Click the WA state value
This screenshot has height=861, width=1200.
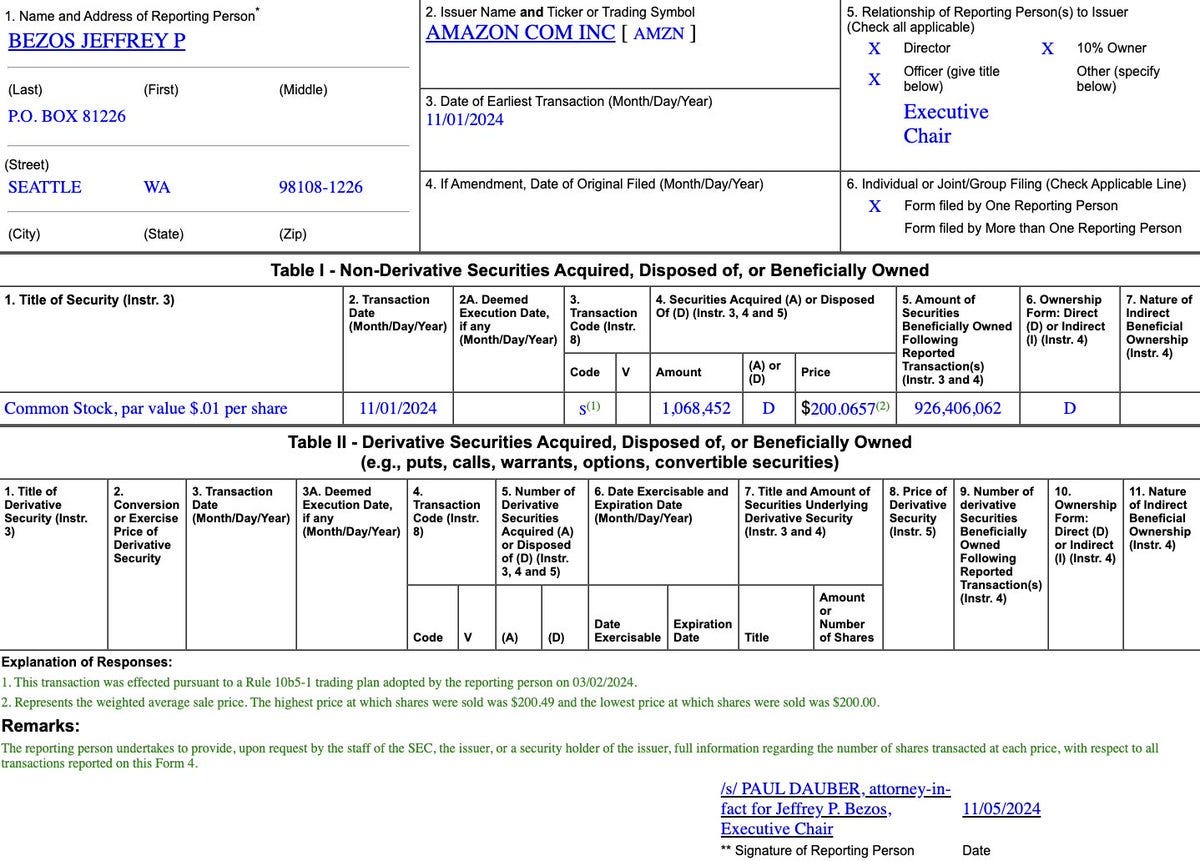pos(157,188)
